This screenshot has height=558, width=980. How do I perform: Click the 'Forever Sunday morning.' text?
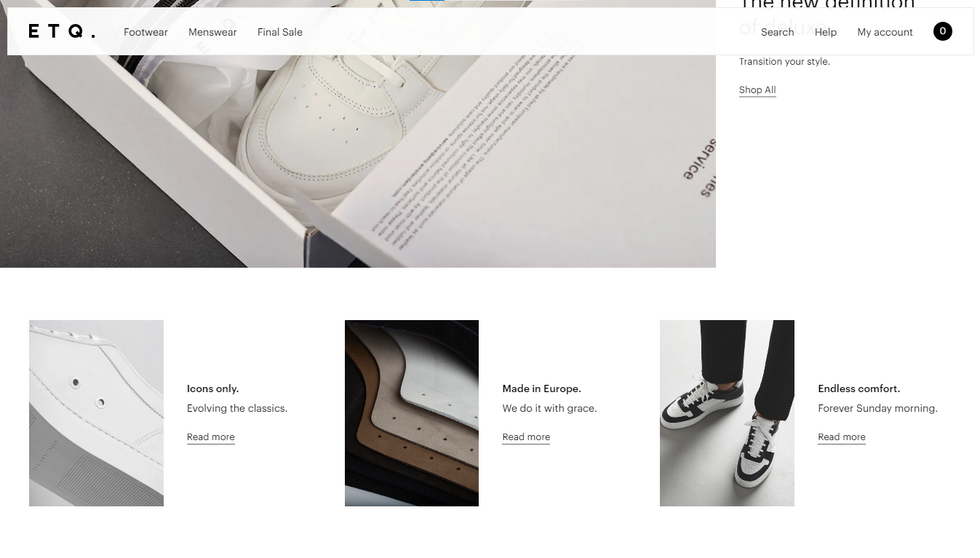pos(878,409)
